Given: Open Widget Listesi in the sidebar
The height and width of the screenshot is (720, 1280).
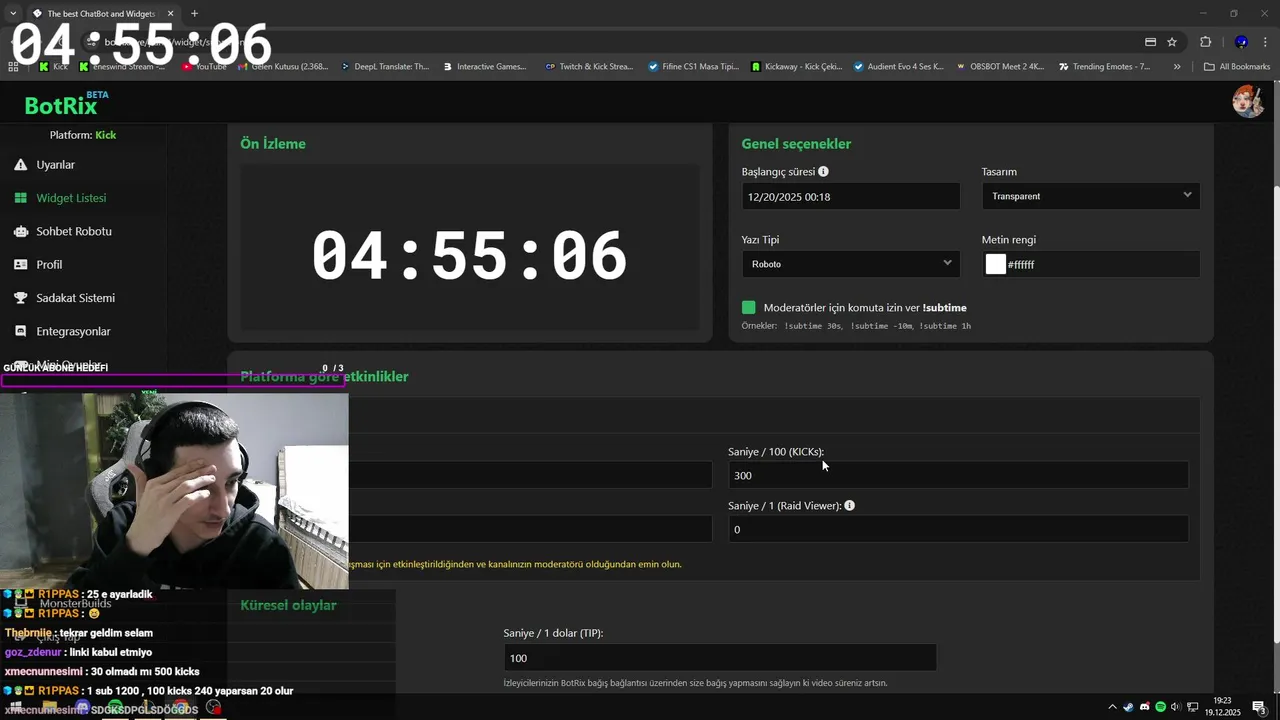Looking at the screenshot, I should pyautogui.click(x=71, y=198).
